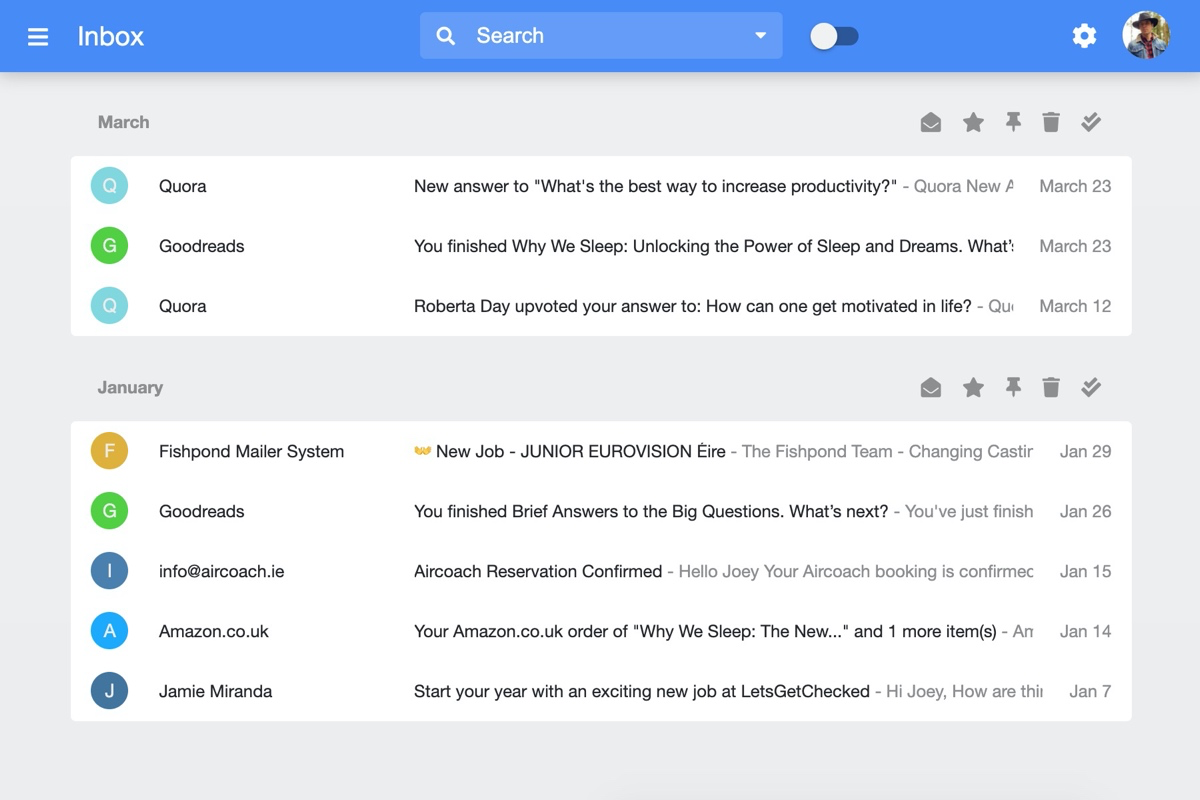Mark March emails as read envelope icon
Screen dimensions: 1200x800
point(931,122)
